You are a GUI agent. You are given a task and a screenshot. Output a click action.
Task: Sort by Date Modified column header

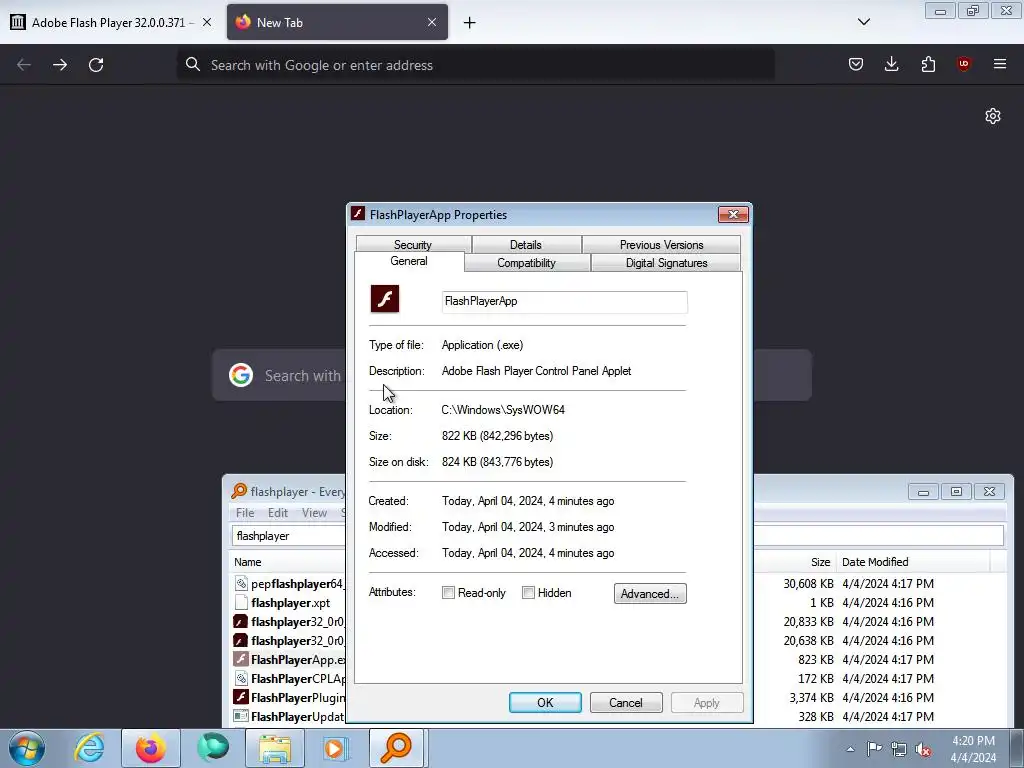coord(875,562)
